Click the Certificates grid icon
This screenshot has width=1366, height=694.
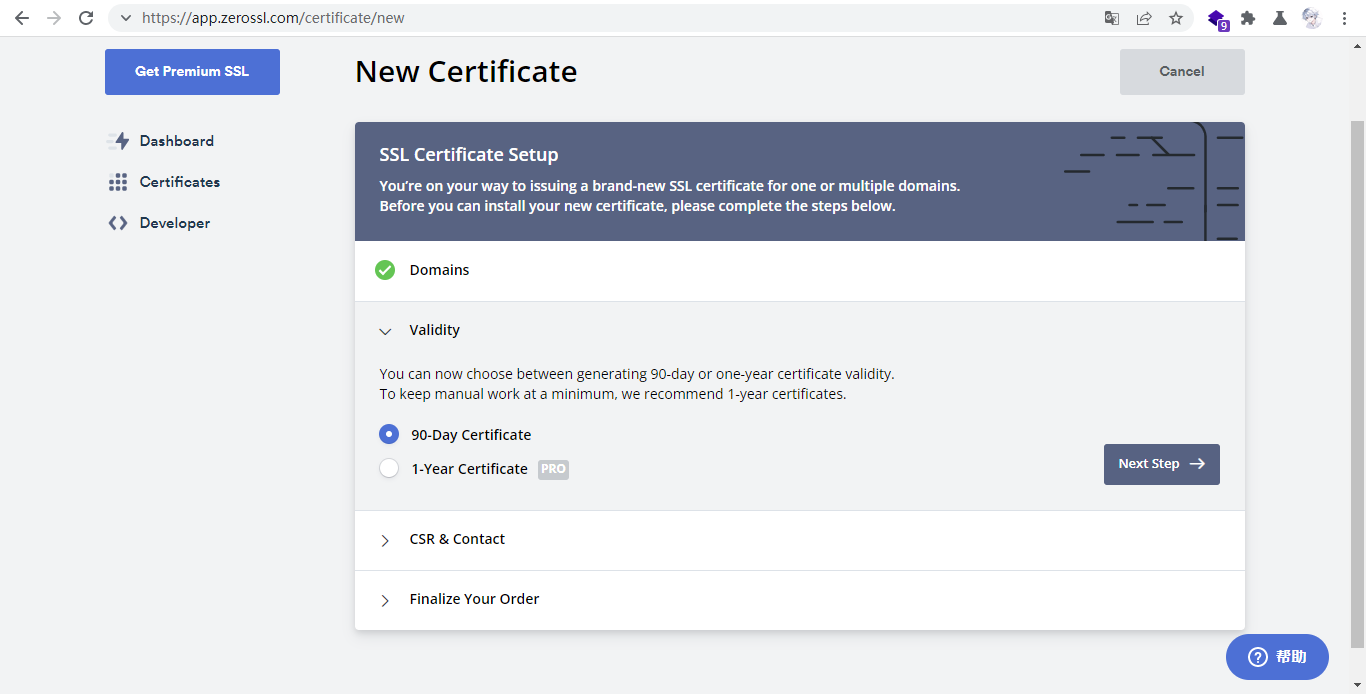(118, 182)
